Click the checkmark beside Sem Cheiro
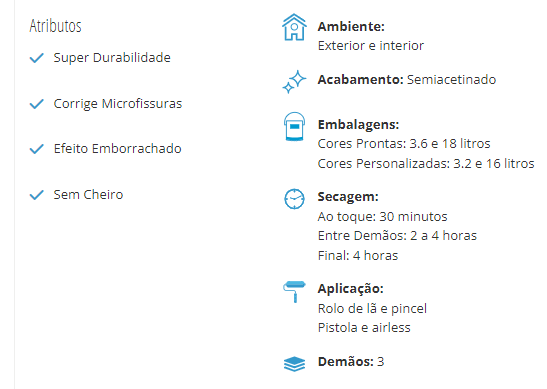Viewport: 547px width, 389px height. 37,195
